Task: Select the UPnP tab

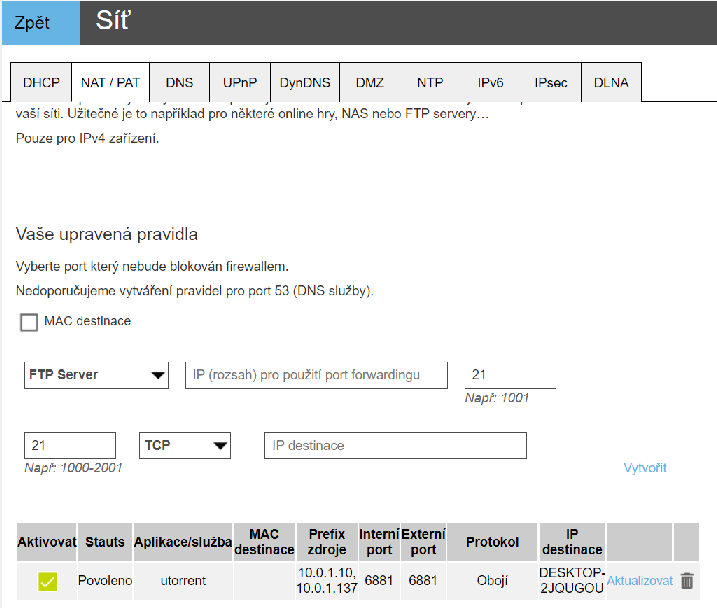Action: pos(240,83)
